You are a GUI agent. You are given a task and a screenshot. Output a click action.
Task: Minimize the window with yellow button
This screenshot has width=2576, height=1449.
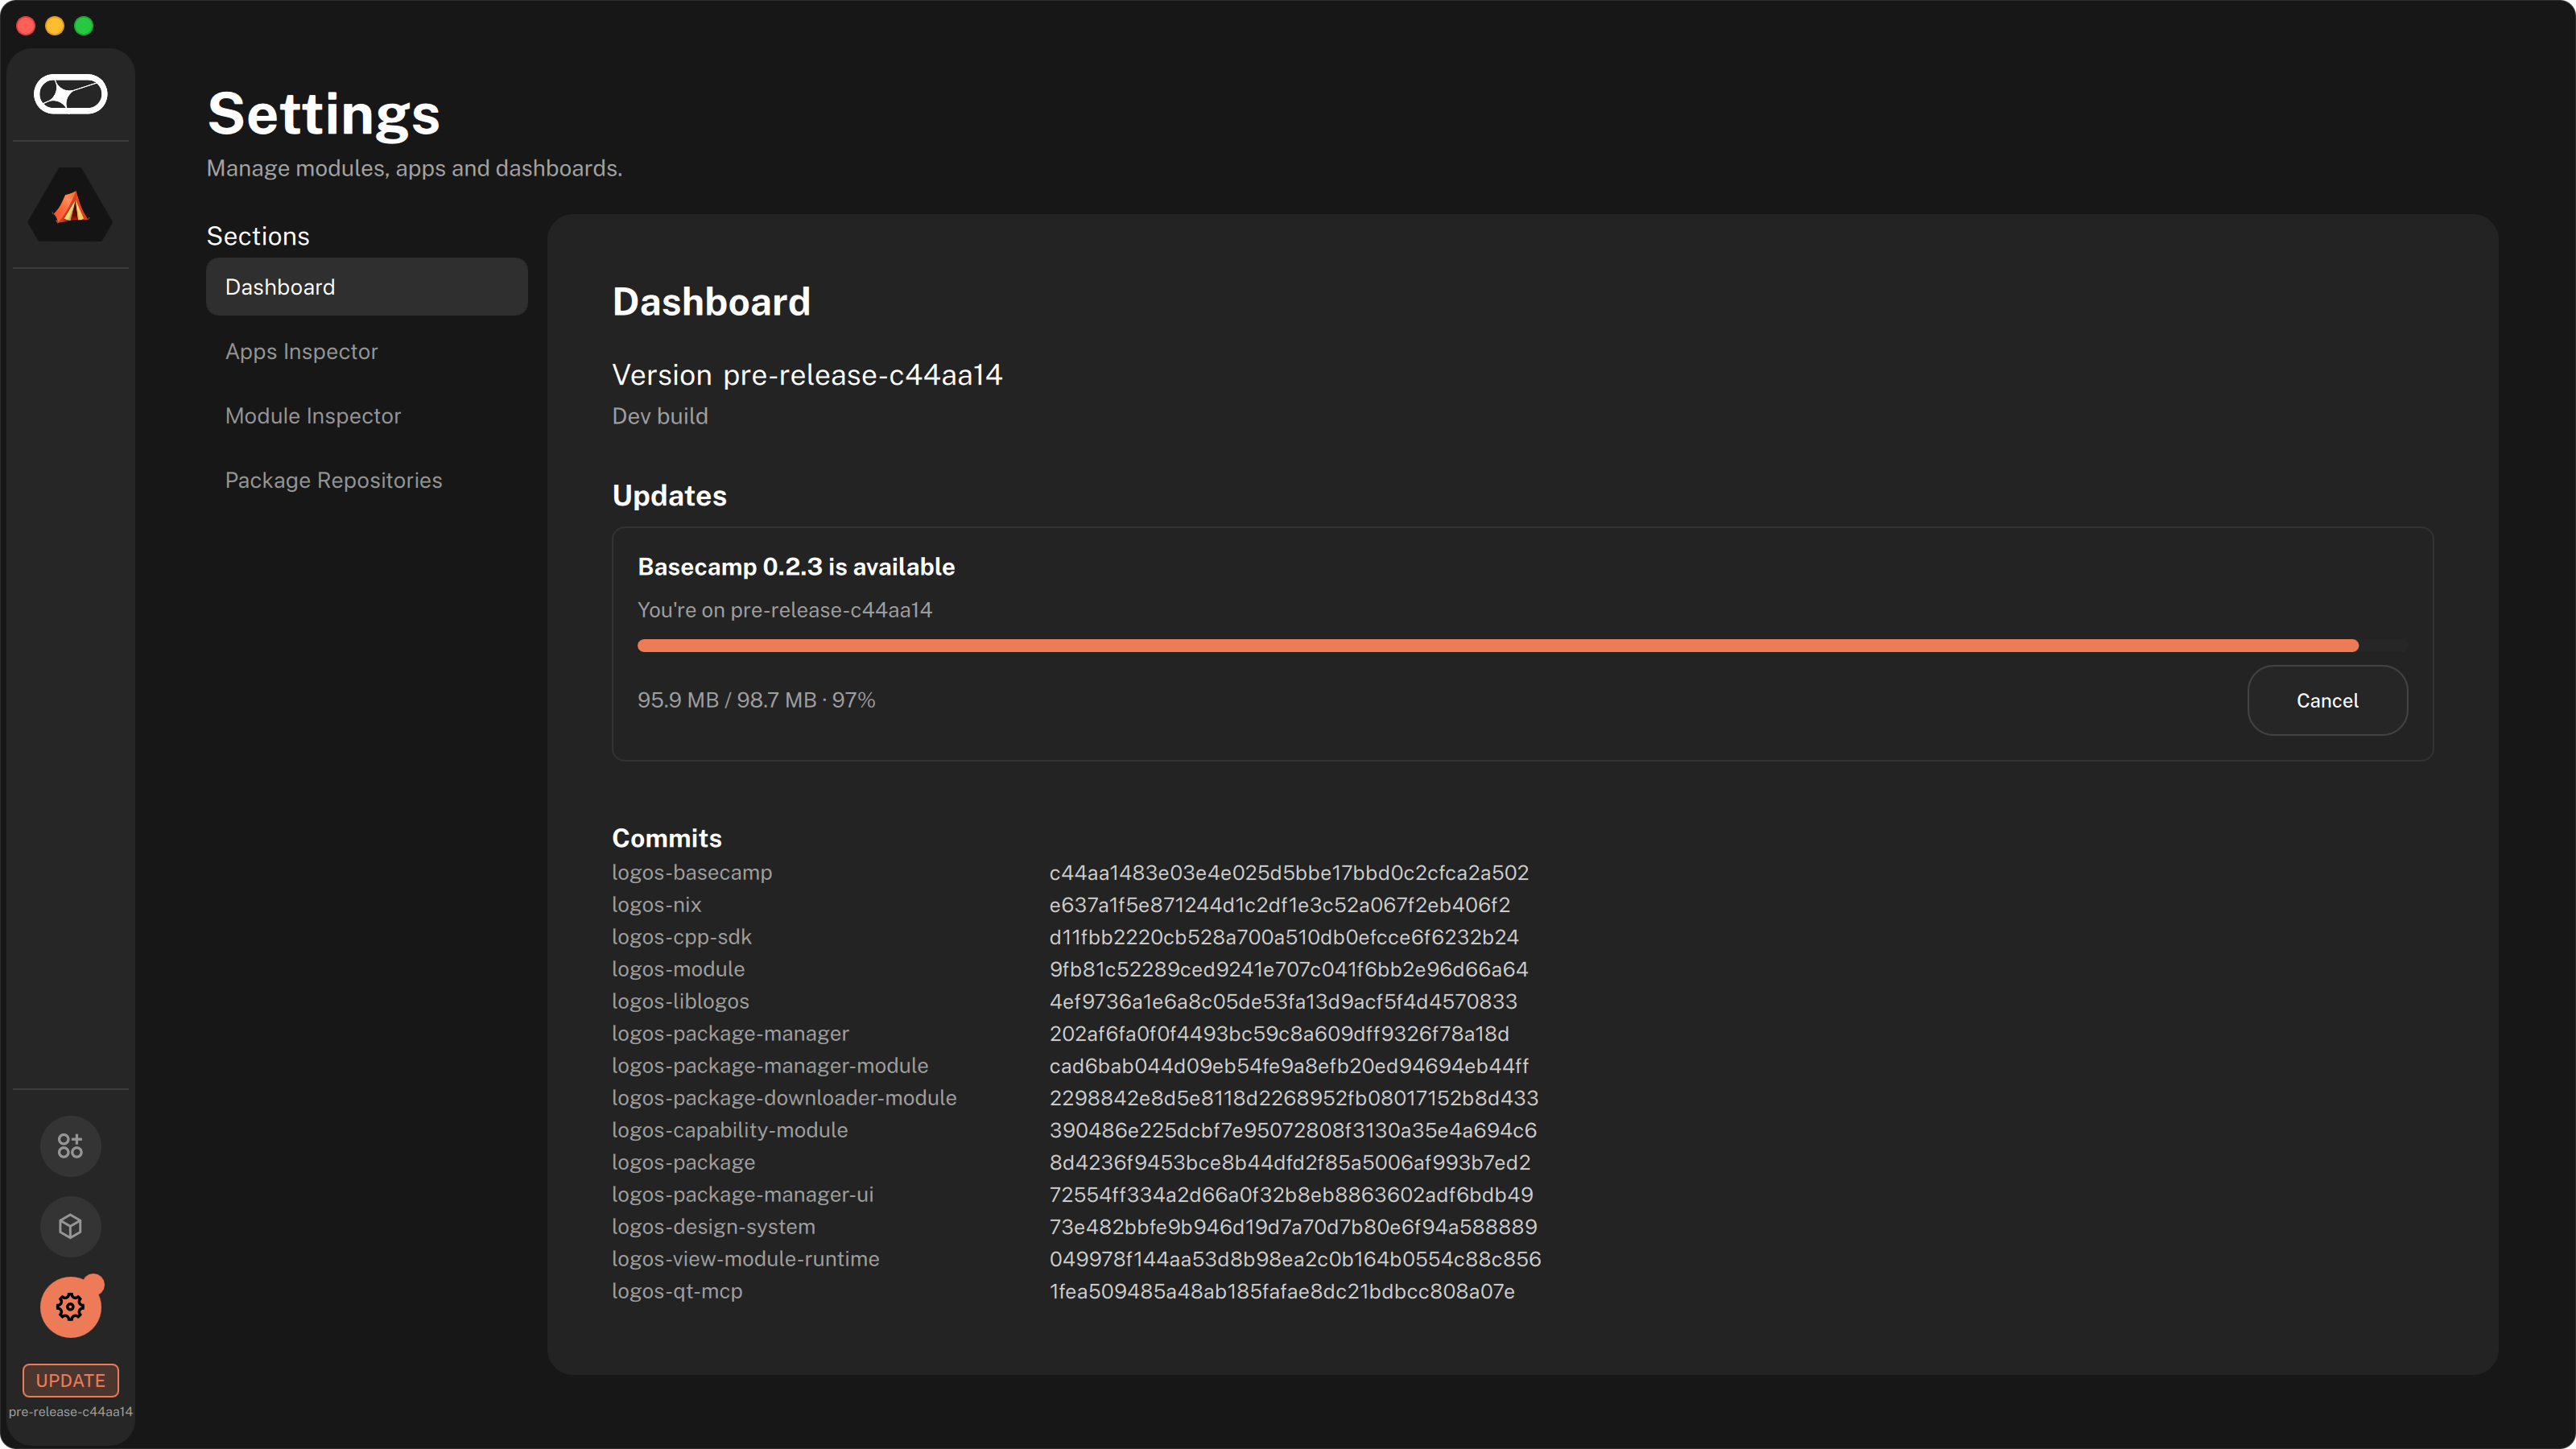55,26
